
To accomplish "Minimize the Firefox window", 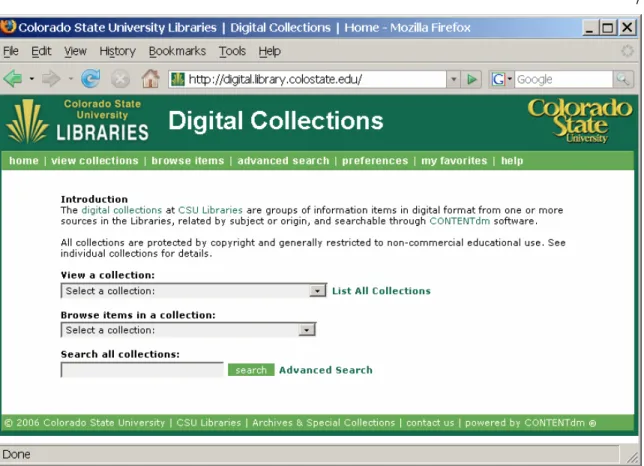I will click(x=590, y=28).
